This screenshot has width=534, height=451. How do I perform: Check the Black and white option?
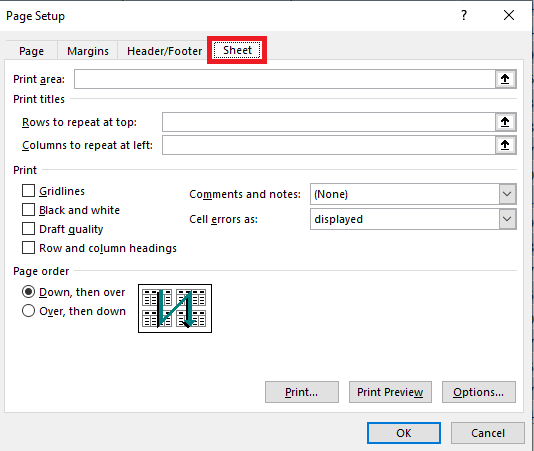point(28,210)
